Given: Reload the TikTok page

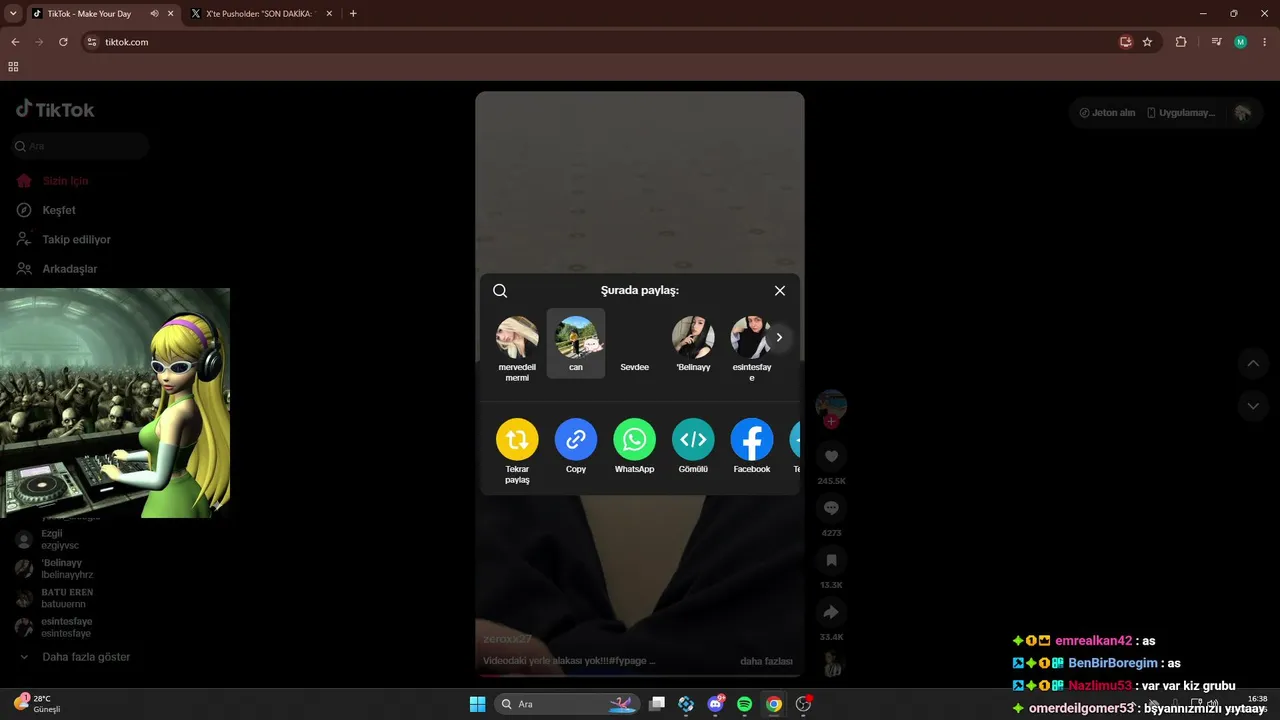Looking at the screenshot, I should [63, 42].
